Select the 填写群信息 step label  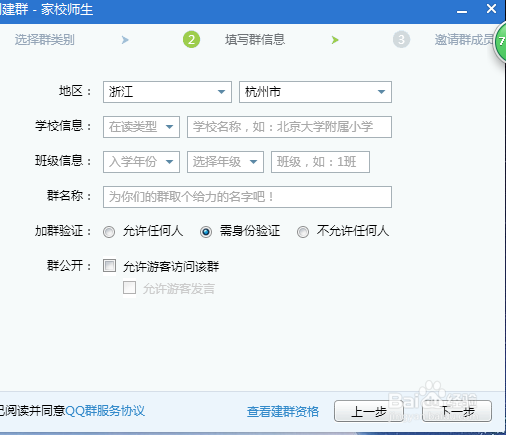(255, 40)
